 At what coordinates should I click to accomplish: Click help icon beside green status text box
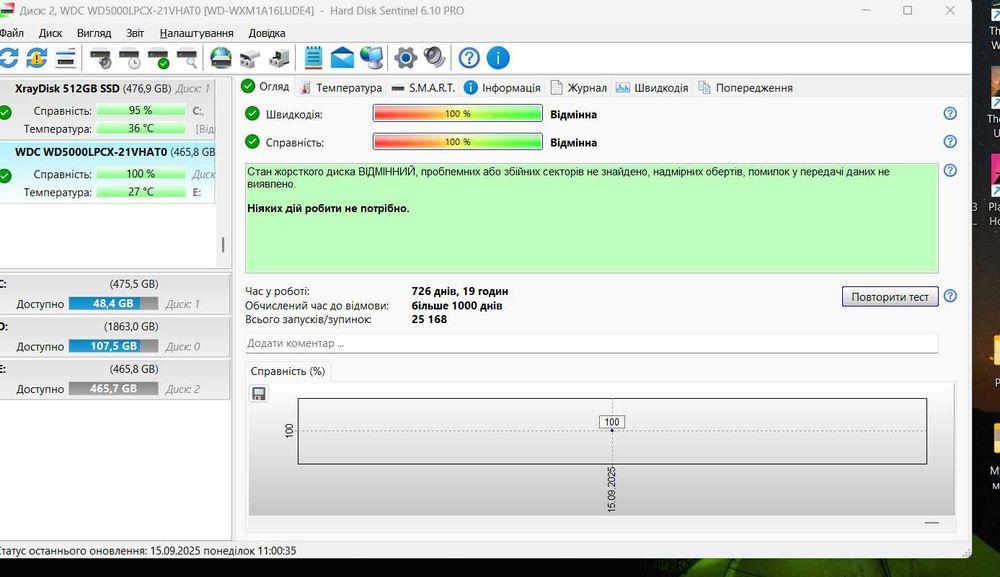950,170
